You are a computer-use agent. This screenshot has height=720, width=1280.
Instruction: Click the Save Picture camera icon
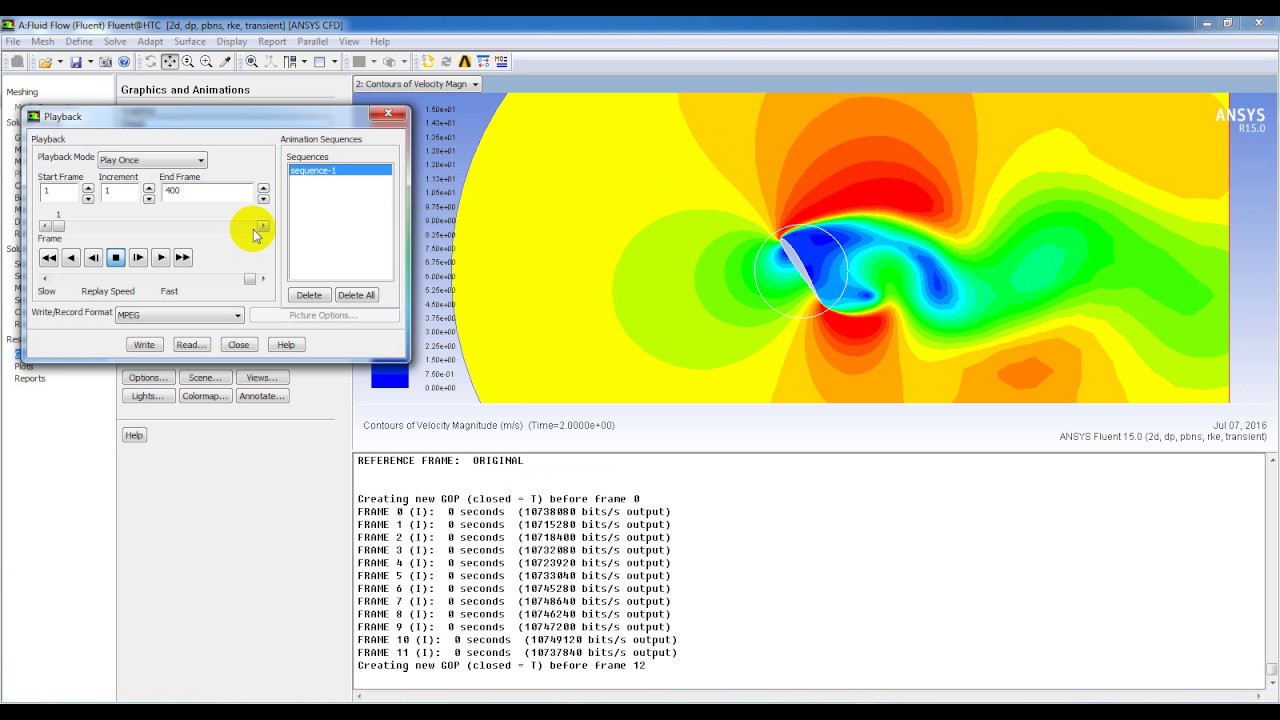pos(105,62)
